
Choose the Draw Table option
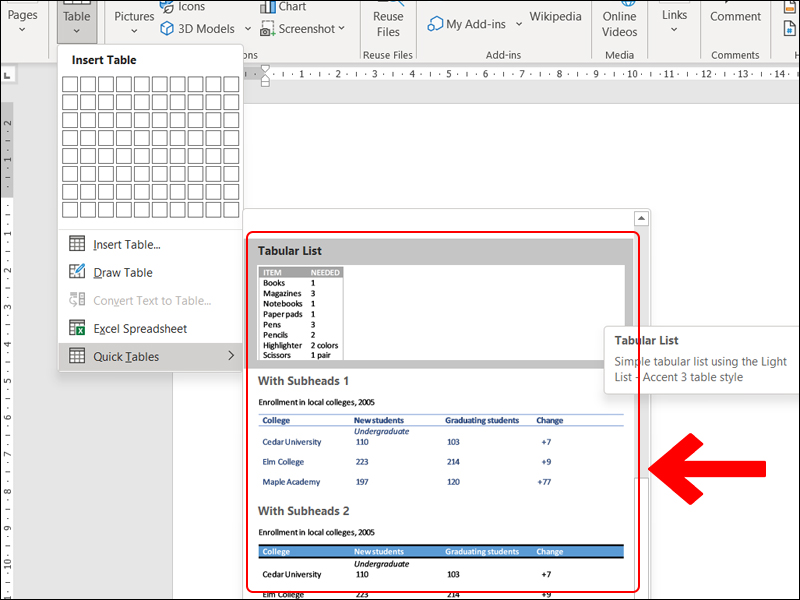(x=123, y=272)
